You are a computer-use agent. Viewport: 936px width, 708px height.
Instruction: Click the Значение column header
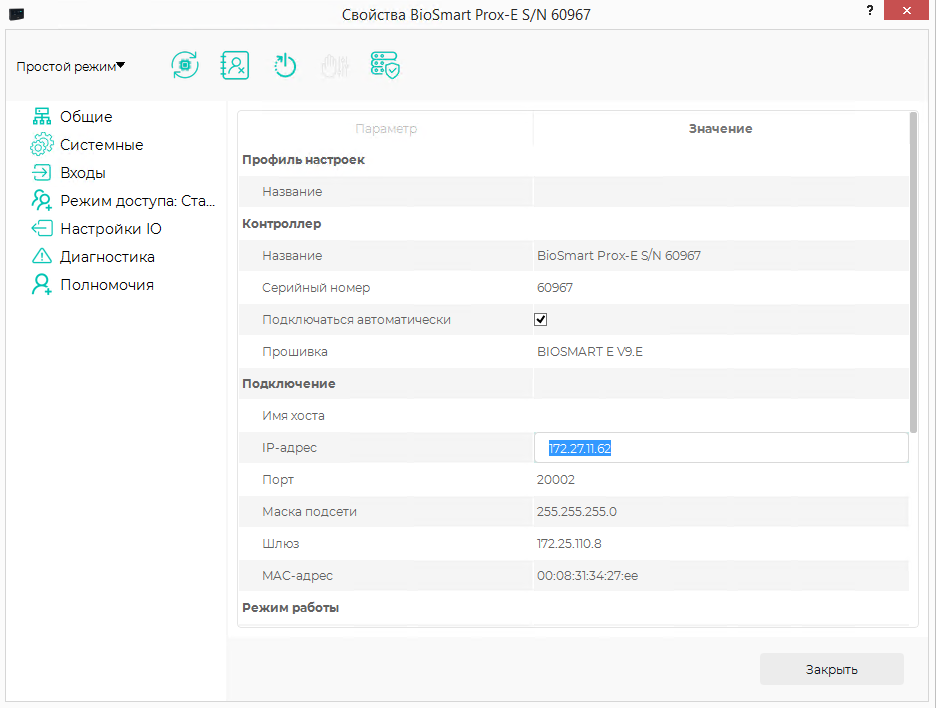pos(721,128)
